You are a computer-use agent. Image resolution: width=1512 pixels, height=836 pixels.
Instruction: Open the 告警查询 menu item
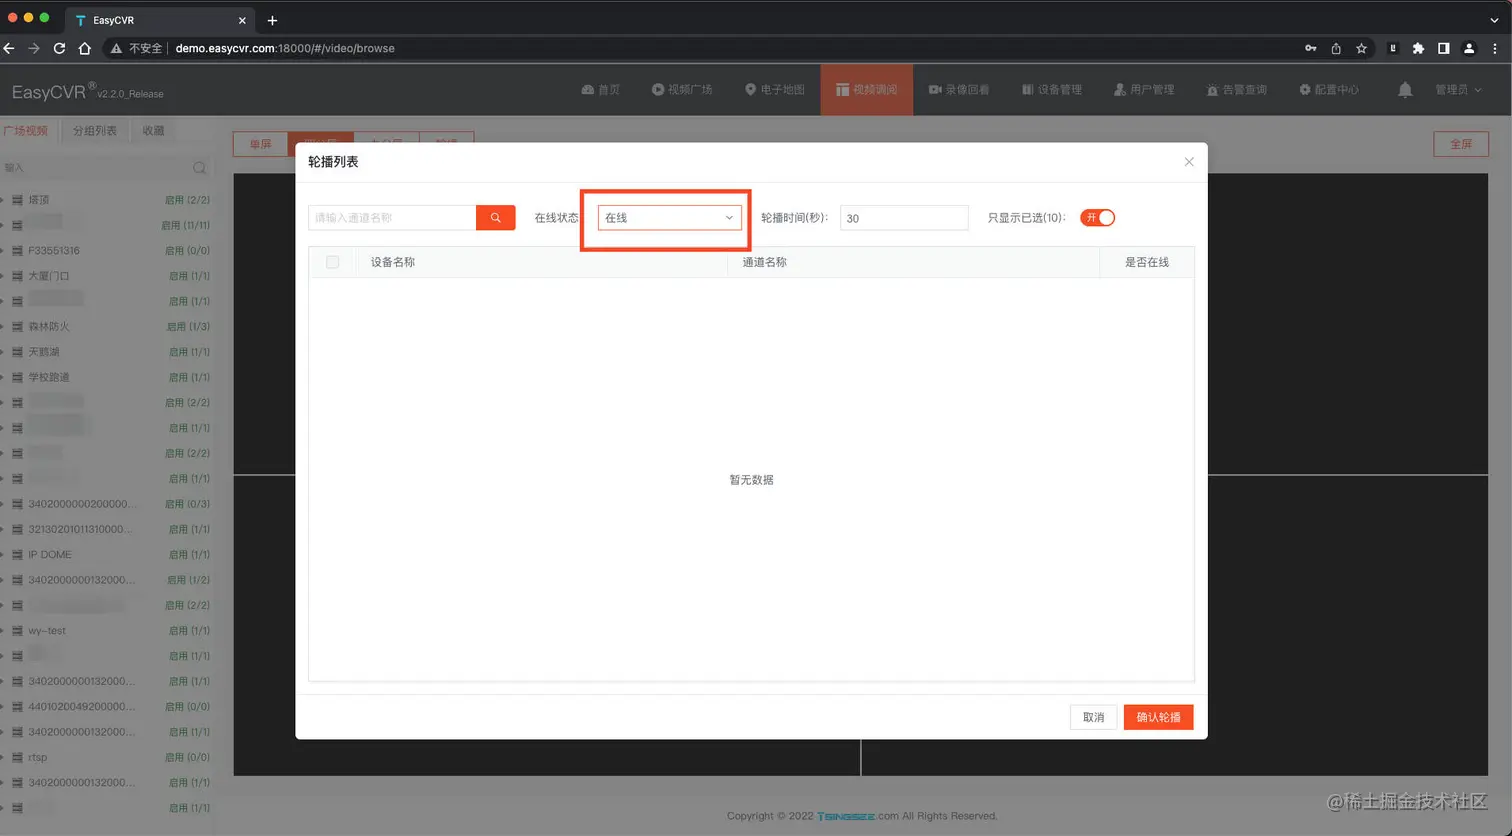point(1237,90)
